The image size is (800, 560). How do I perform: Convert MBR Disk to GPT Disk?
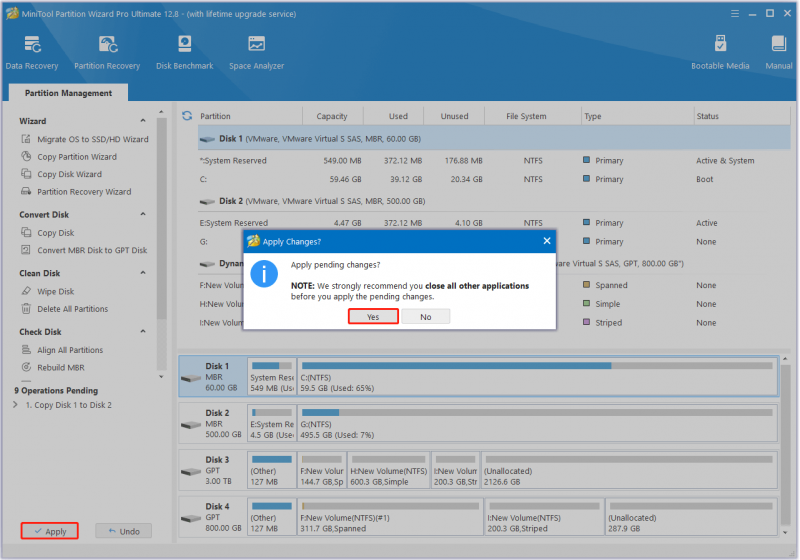point(84,250)
